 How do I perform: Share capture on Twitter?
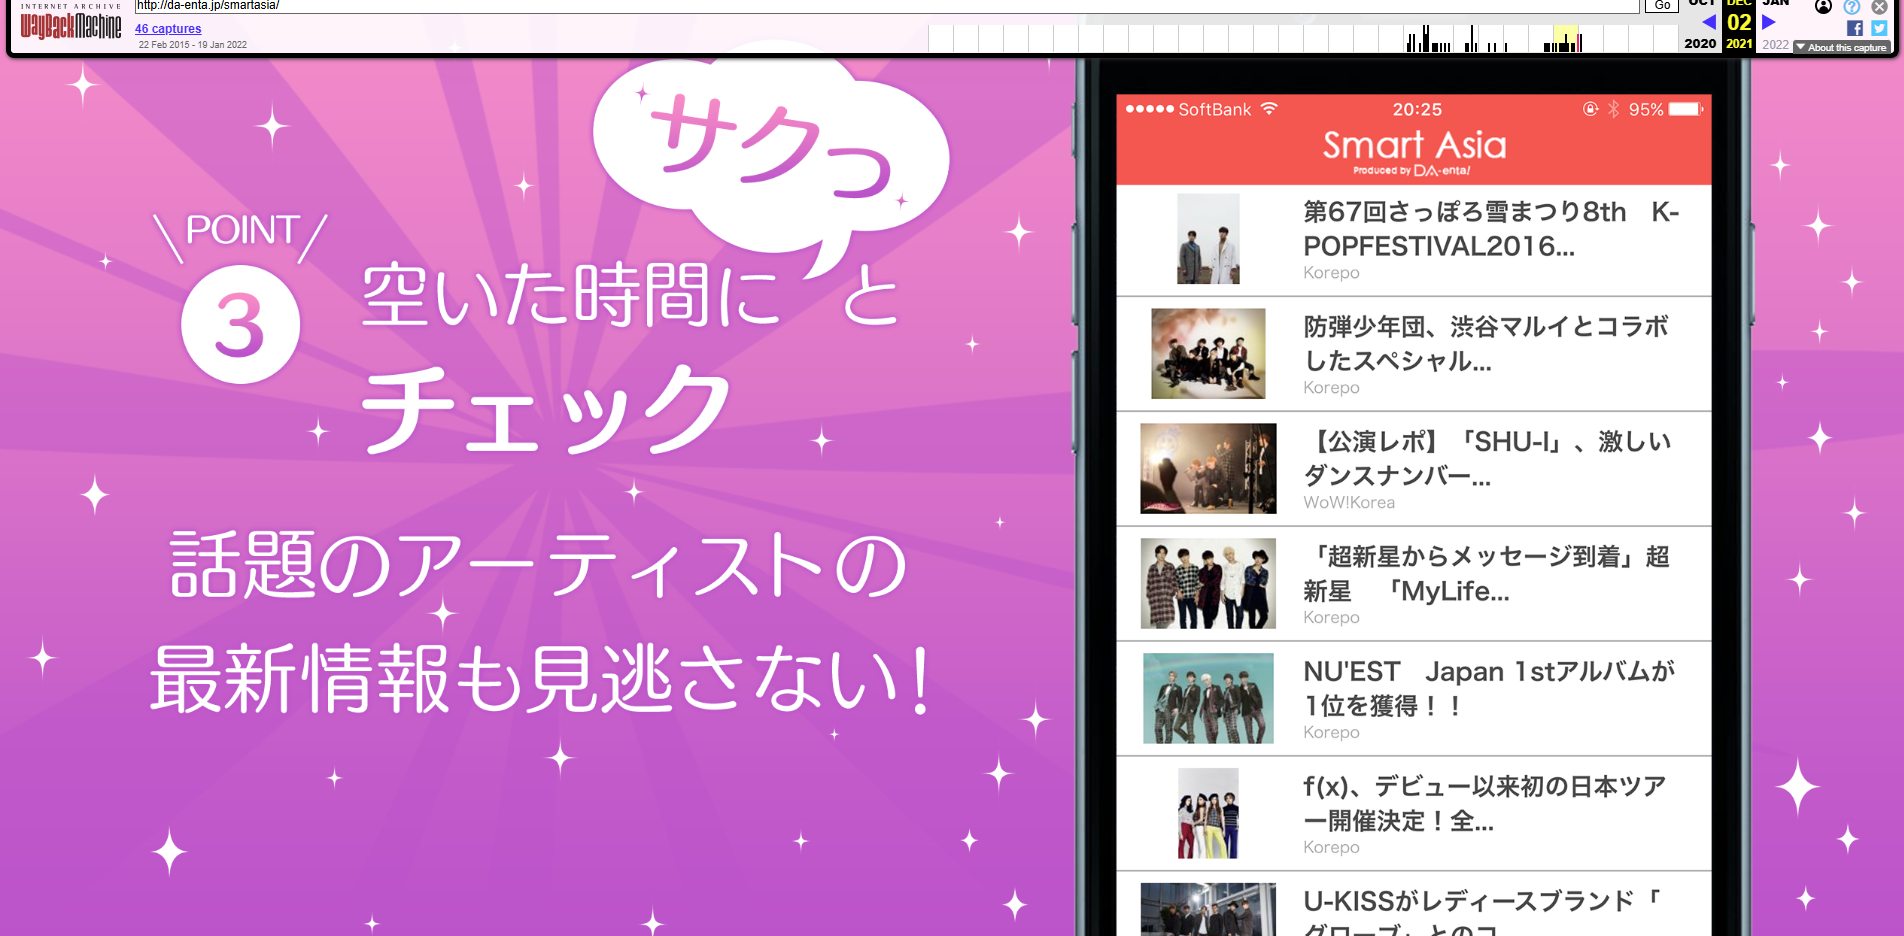pyautogui.click(x=1879, y=28)
